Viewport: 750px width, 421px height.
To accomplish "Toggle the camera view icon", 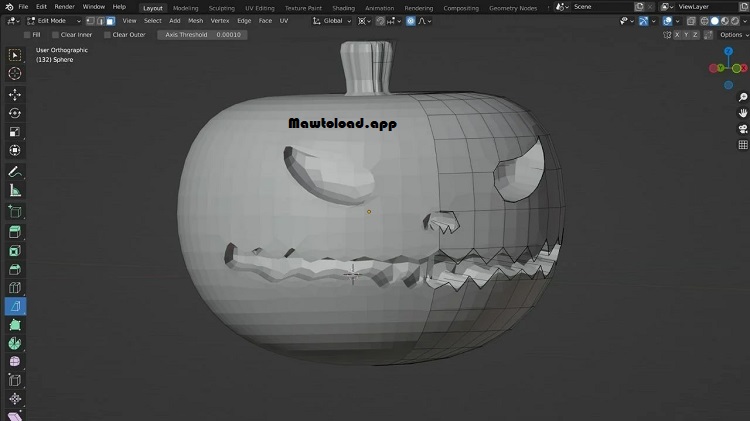I will pyautogui.click(x=743, y=129).
